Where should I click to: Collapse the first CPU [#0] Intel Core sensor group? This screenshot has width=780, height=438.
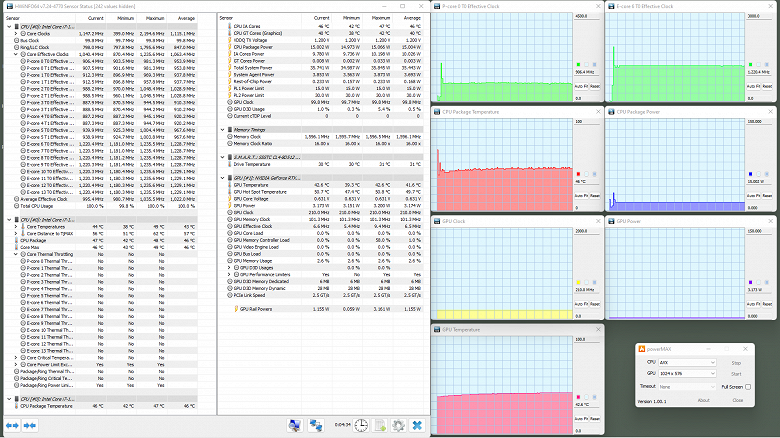(9, 26)
